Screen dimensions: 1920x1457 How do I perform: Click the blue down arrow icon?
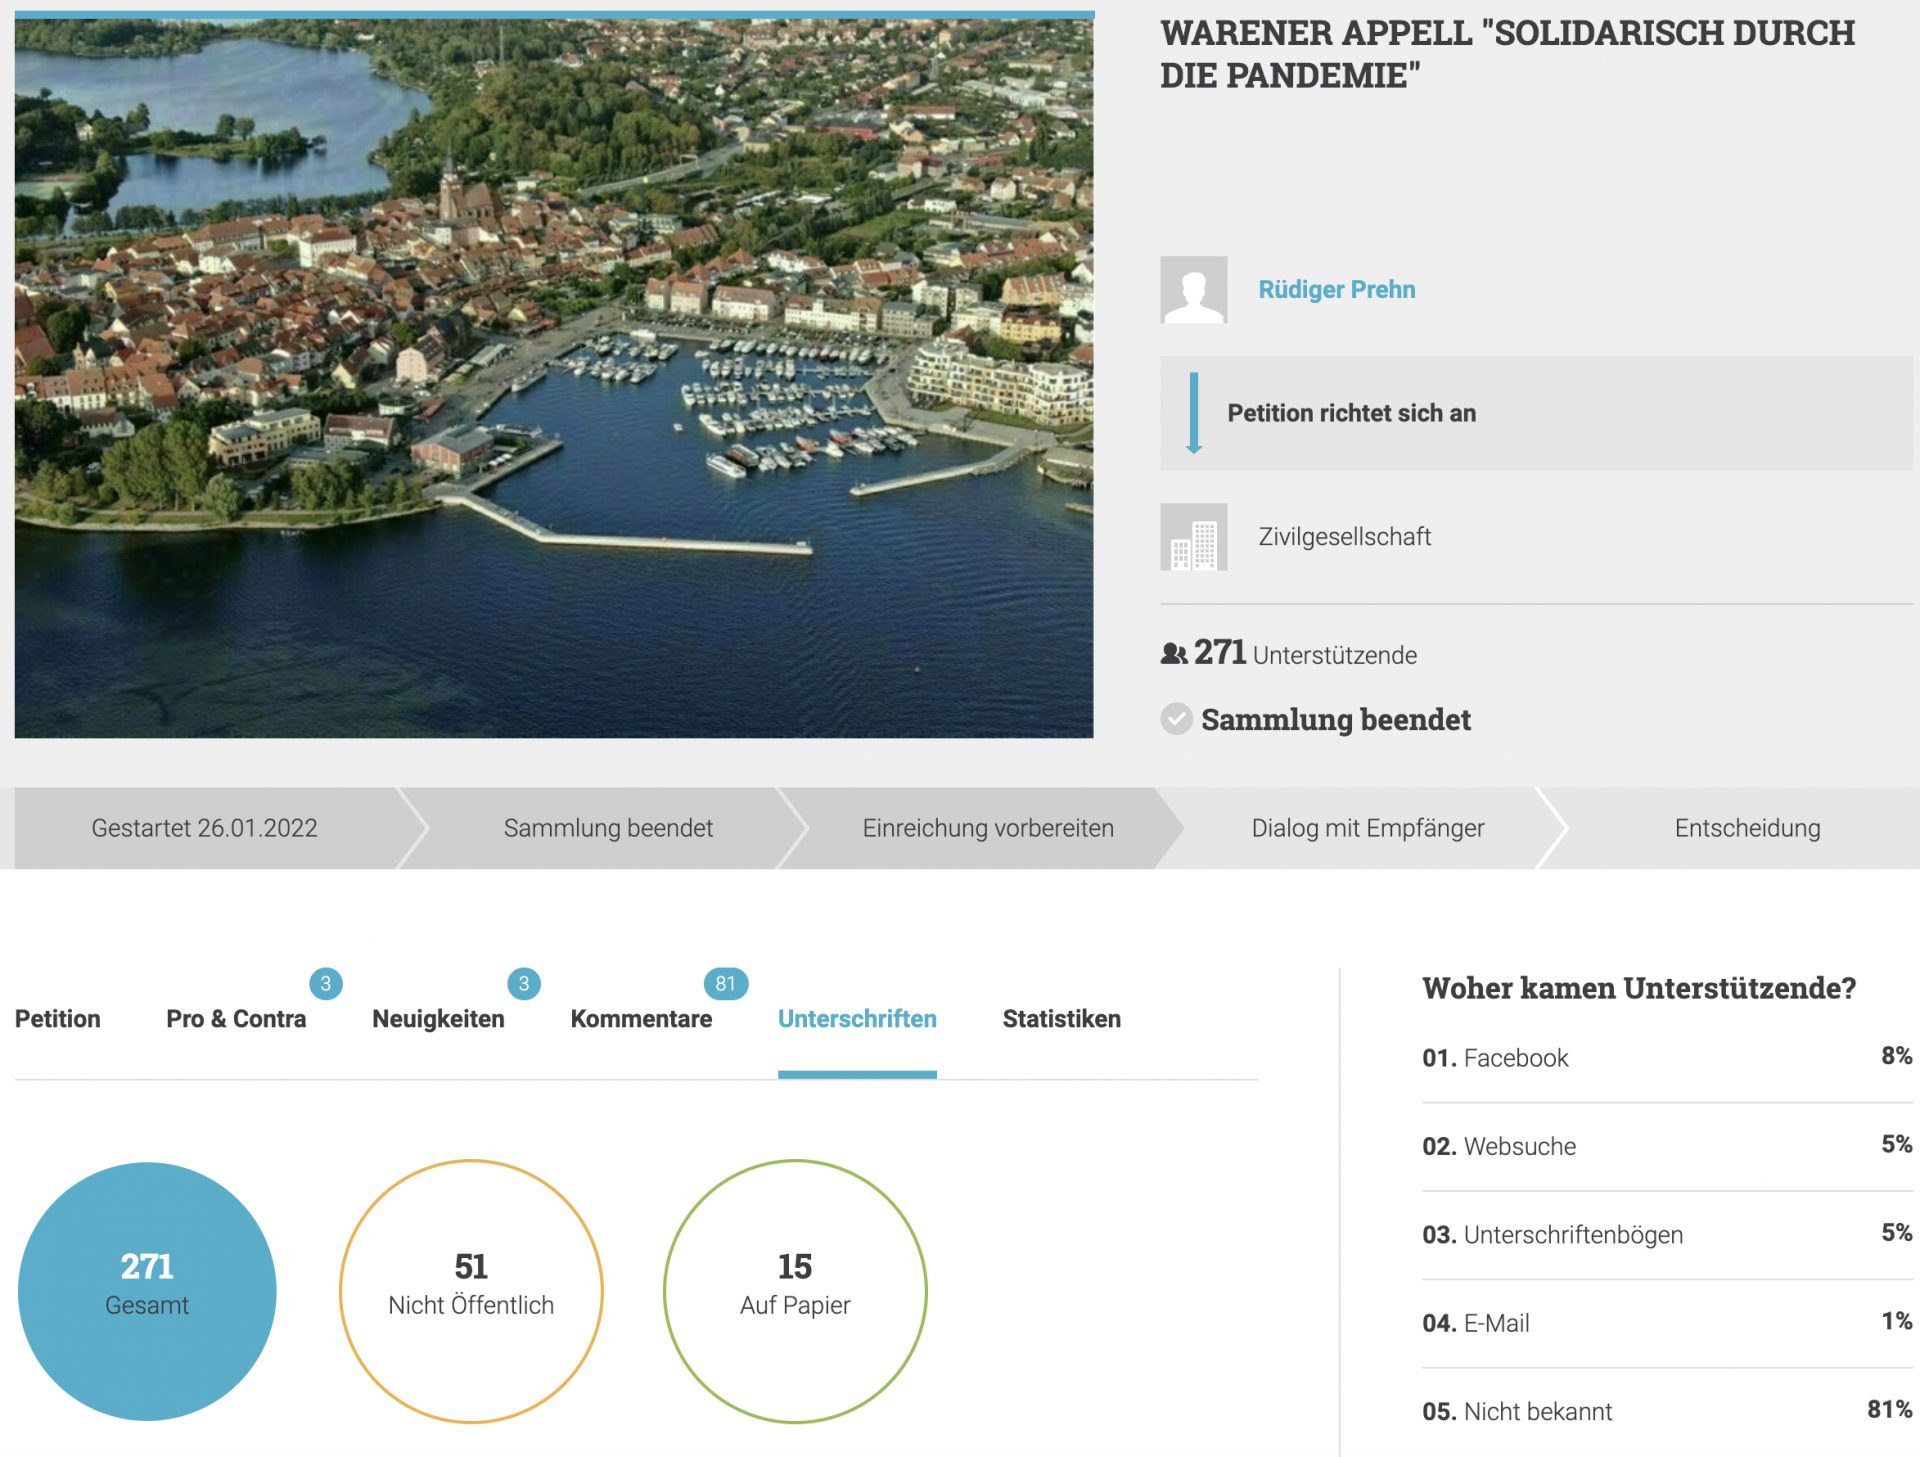[1193, 413]
